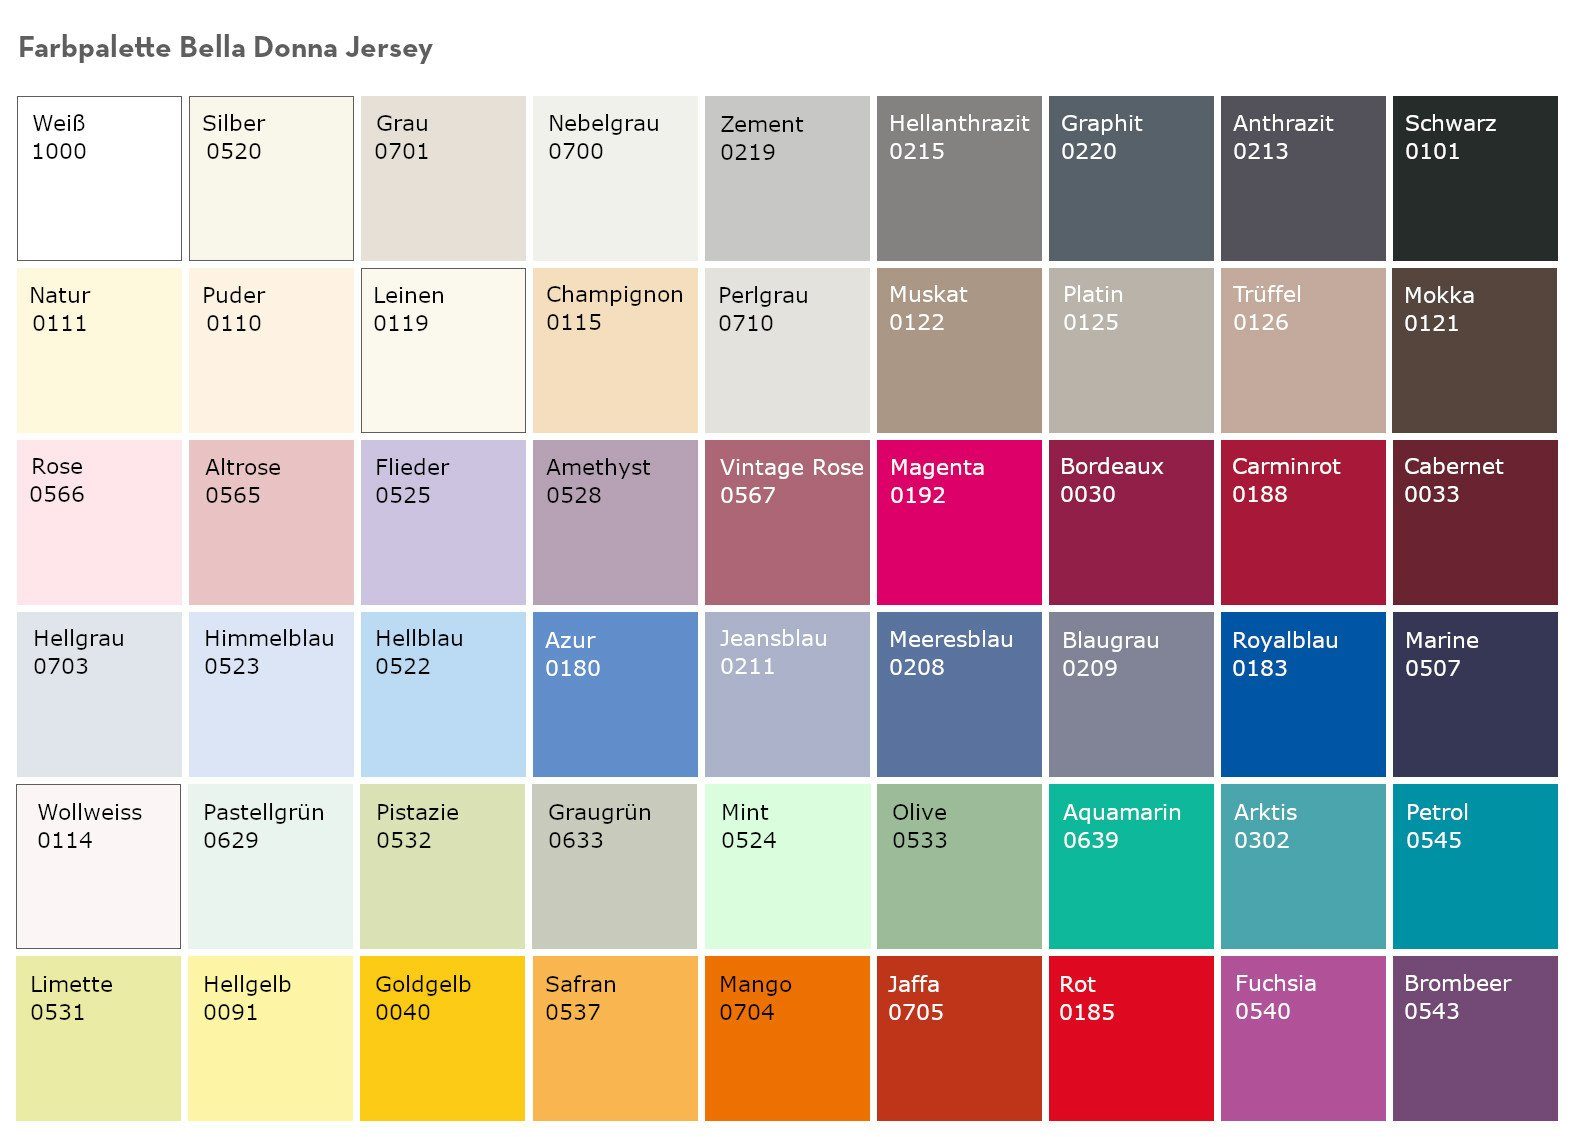
Task: Pick the Cabernet 0033 color tile
Action: tap(1474, 522)
